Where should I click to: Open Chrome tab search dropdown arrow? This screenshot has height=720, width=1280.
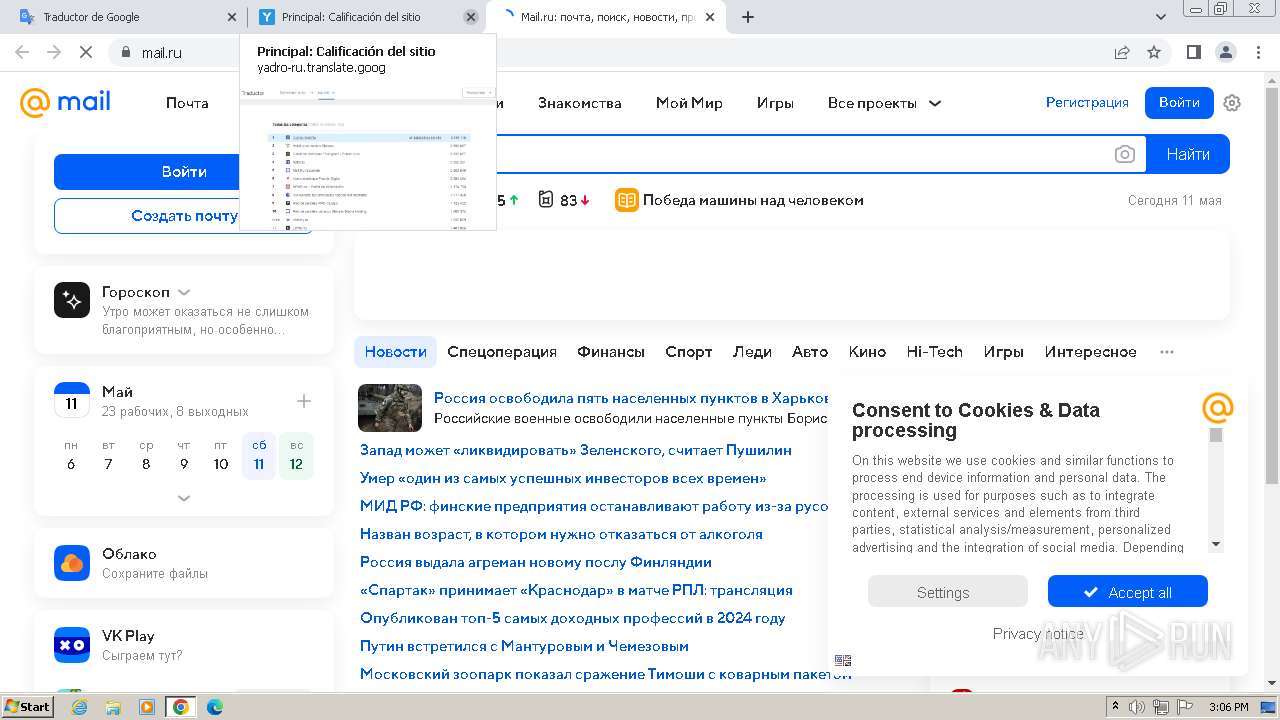[x=1161, y=17]
